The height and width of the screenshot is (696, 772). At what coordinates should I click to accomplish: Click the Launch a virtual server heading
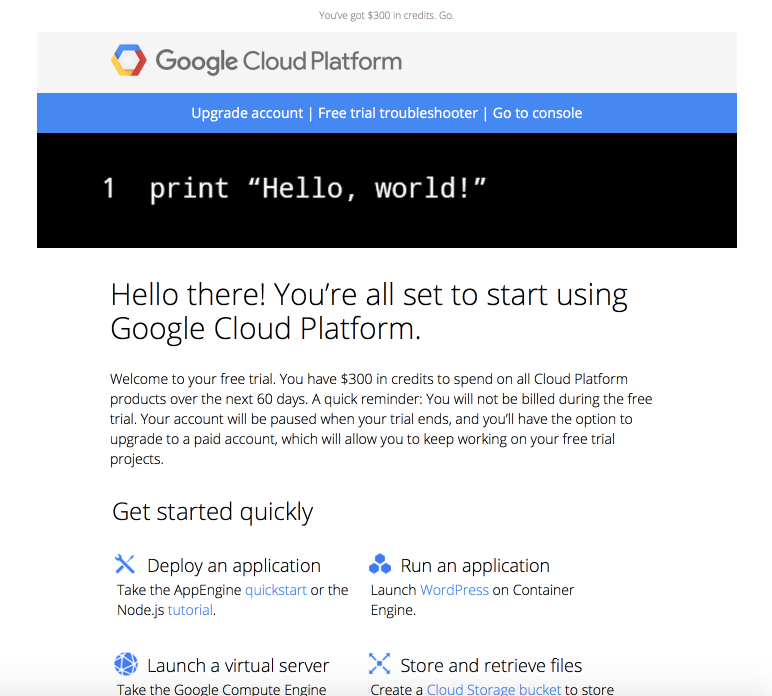[238, 665]
